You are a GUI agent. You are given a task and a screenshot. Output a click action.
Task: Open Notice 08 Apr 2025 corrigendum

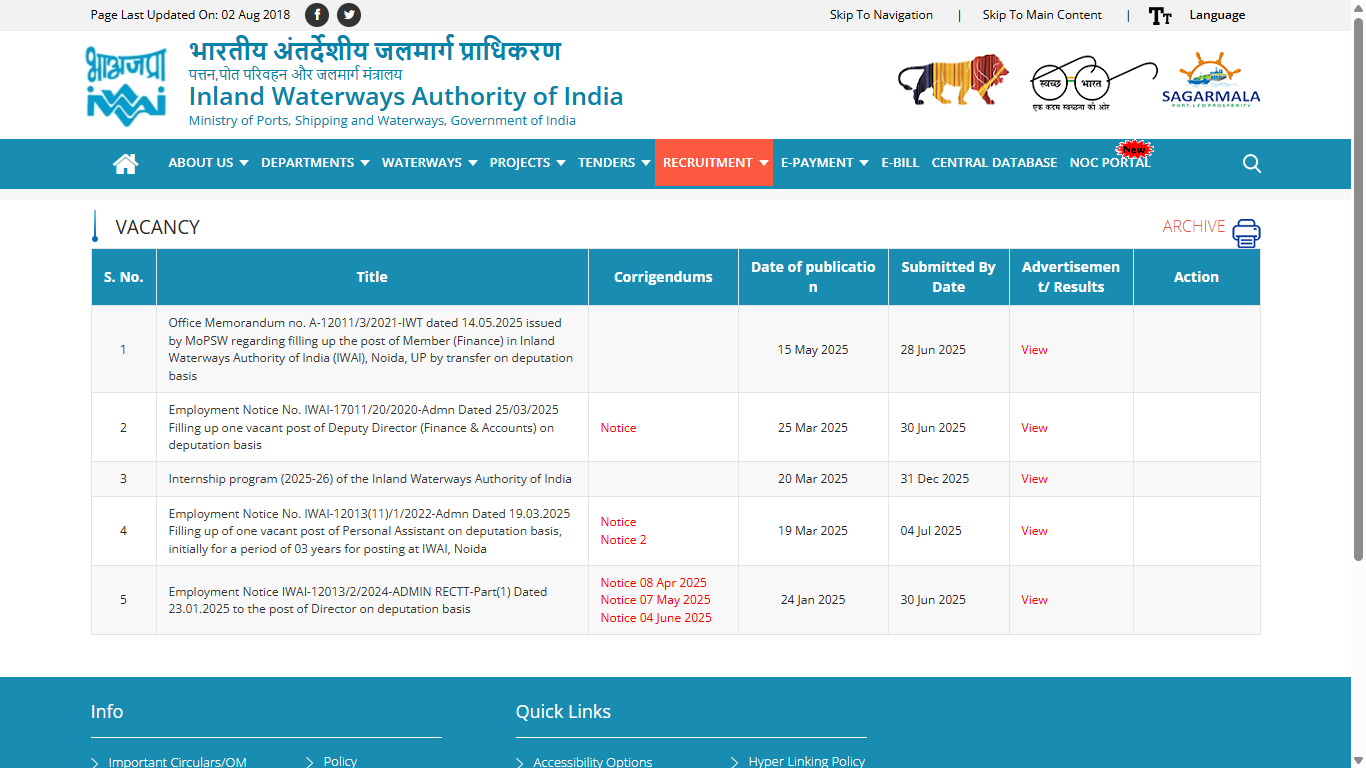point(653,583)
